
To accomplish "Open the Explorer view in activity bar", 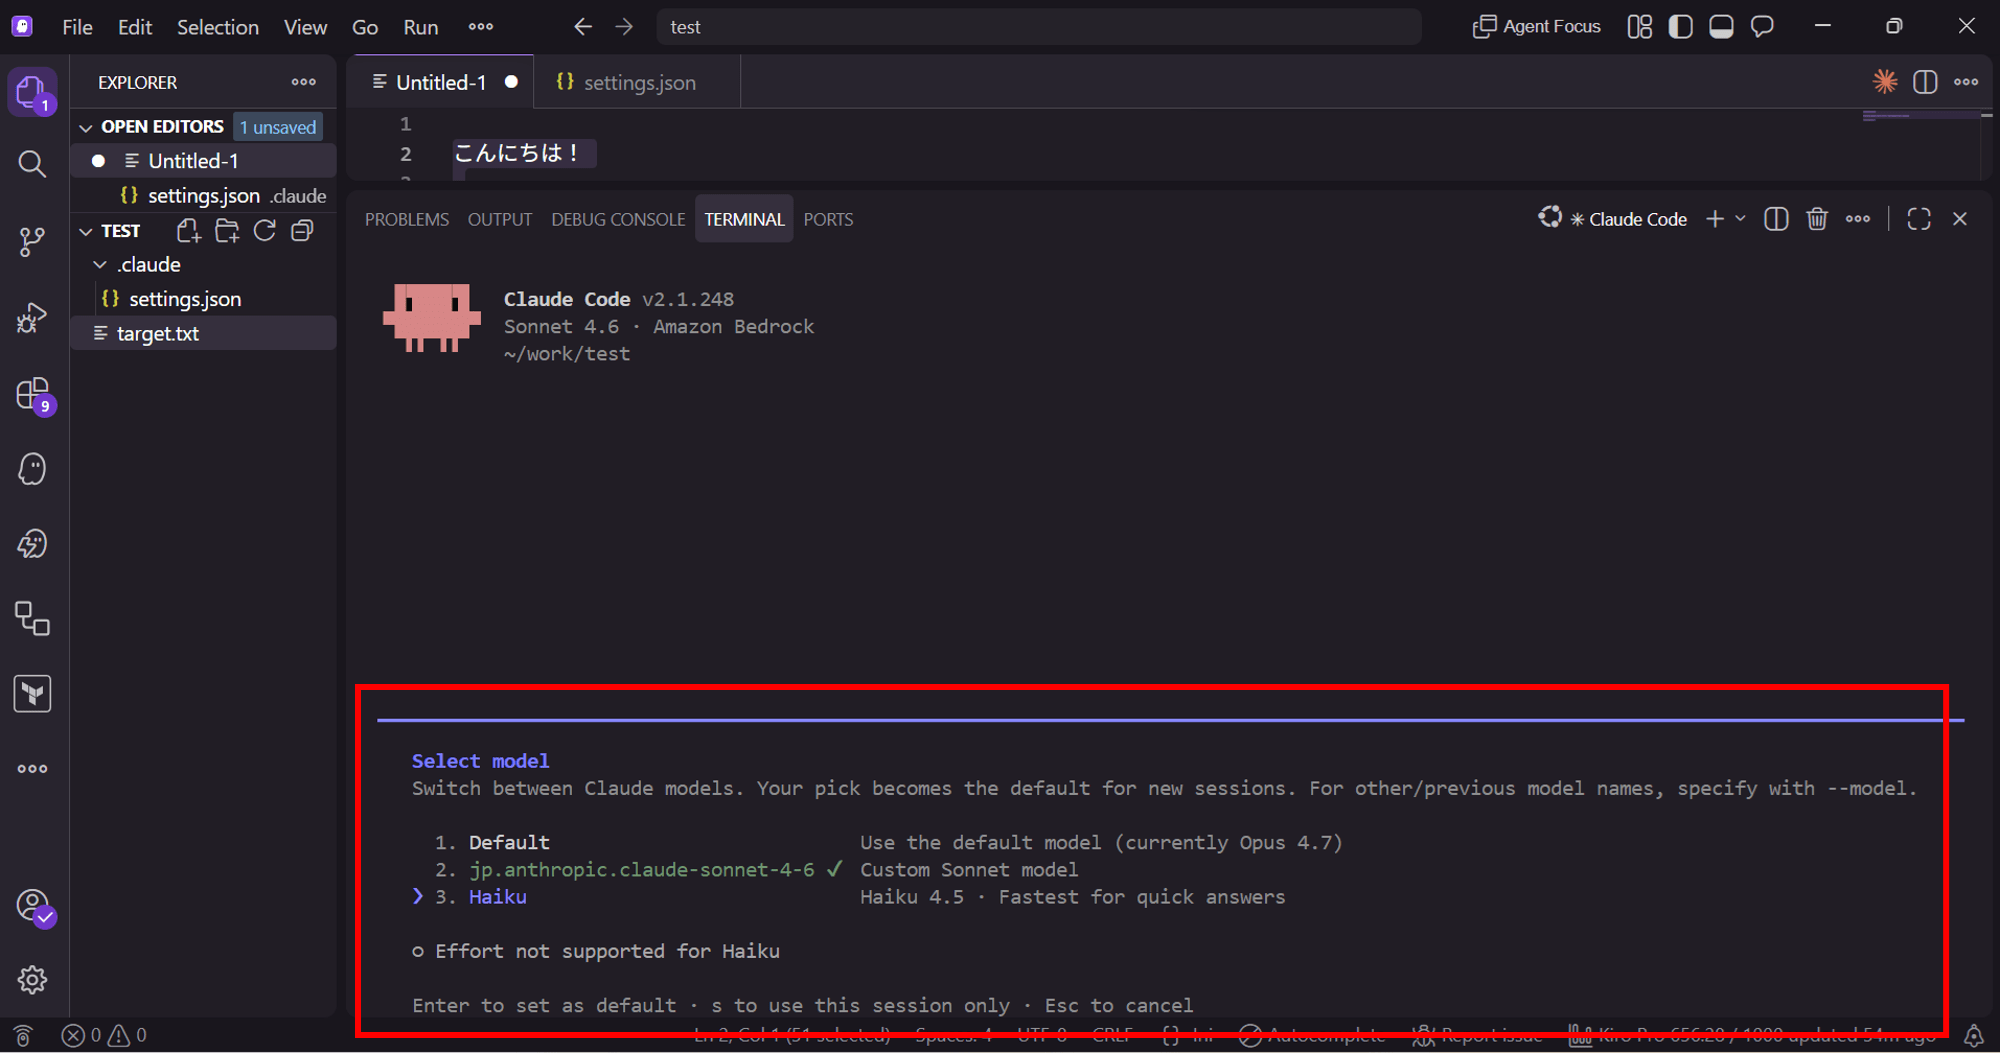I will pos(32,92).
